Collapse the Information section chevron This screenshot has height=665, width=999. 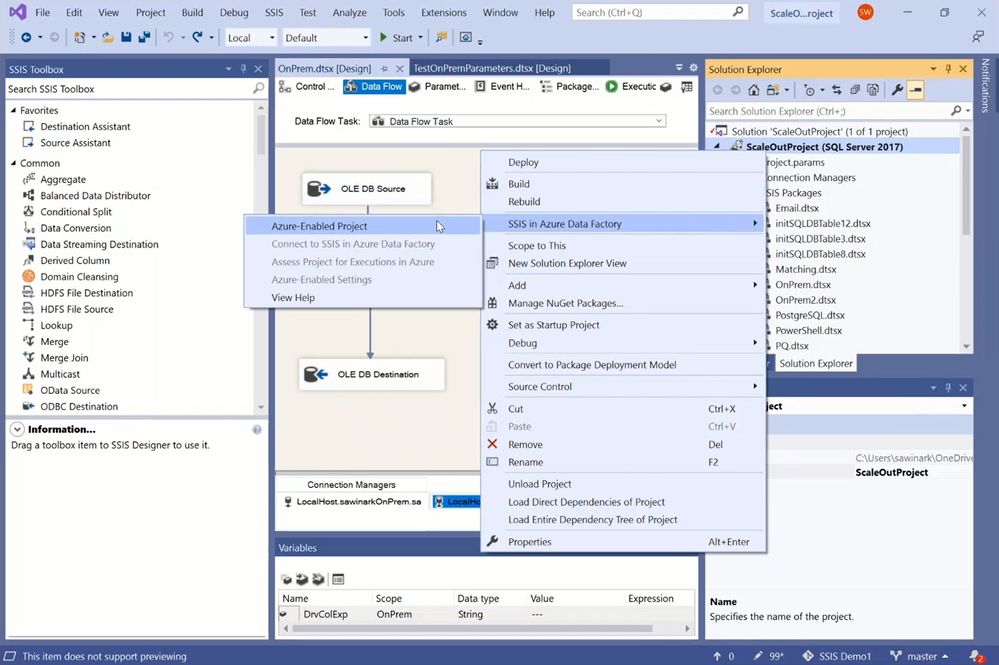point(17,429)
